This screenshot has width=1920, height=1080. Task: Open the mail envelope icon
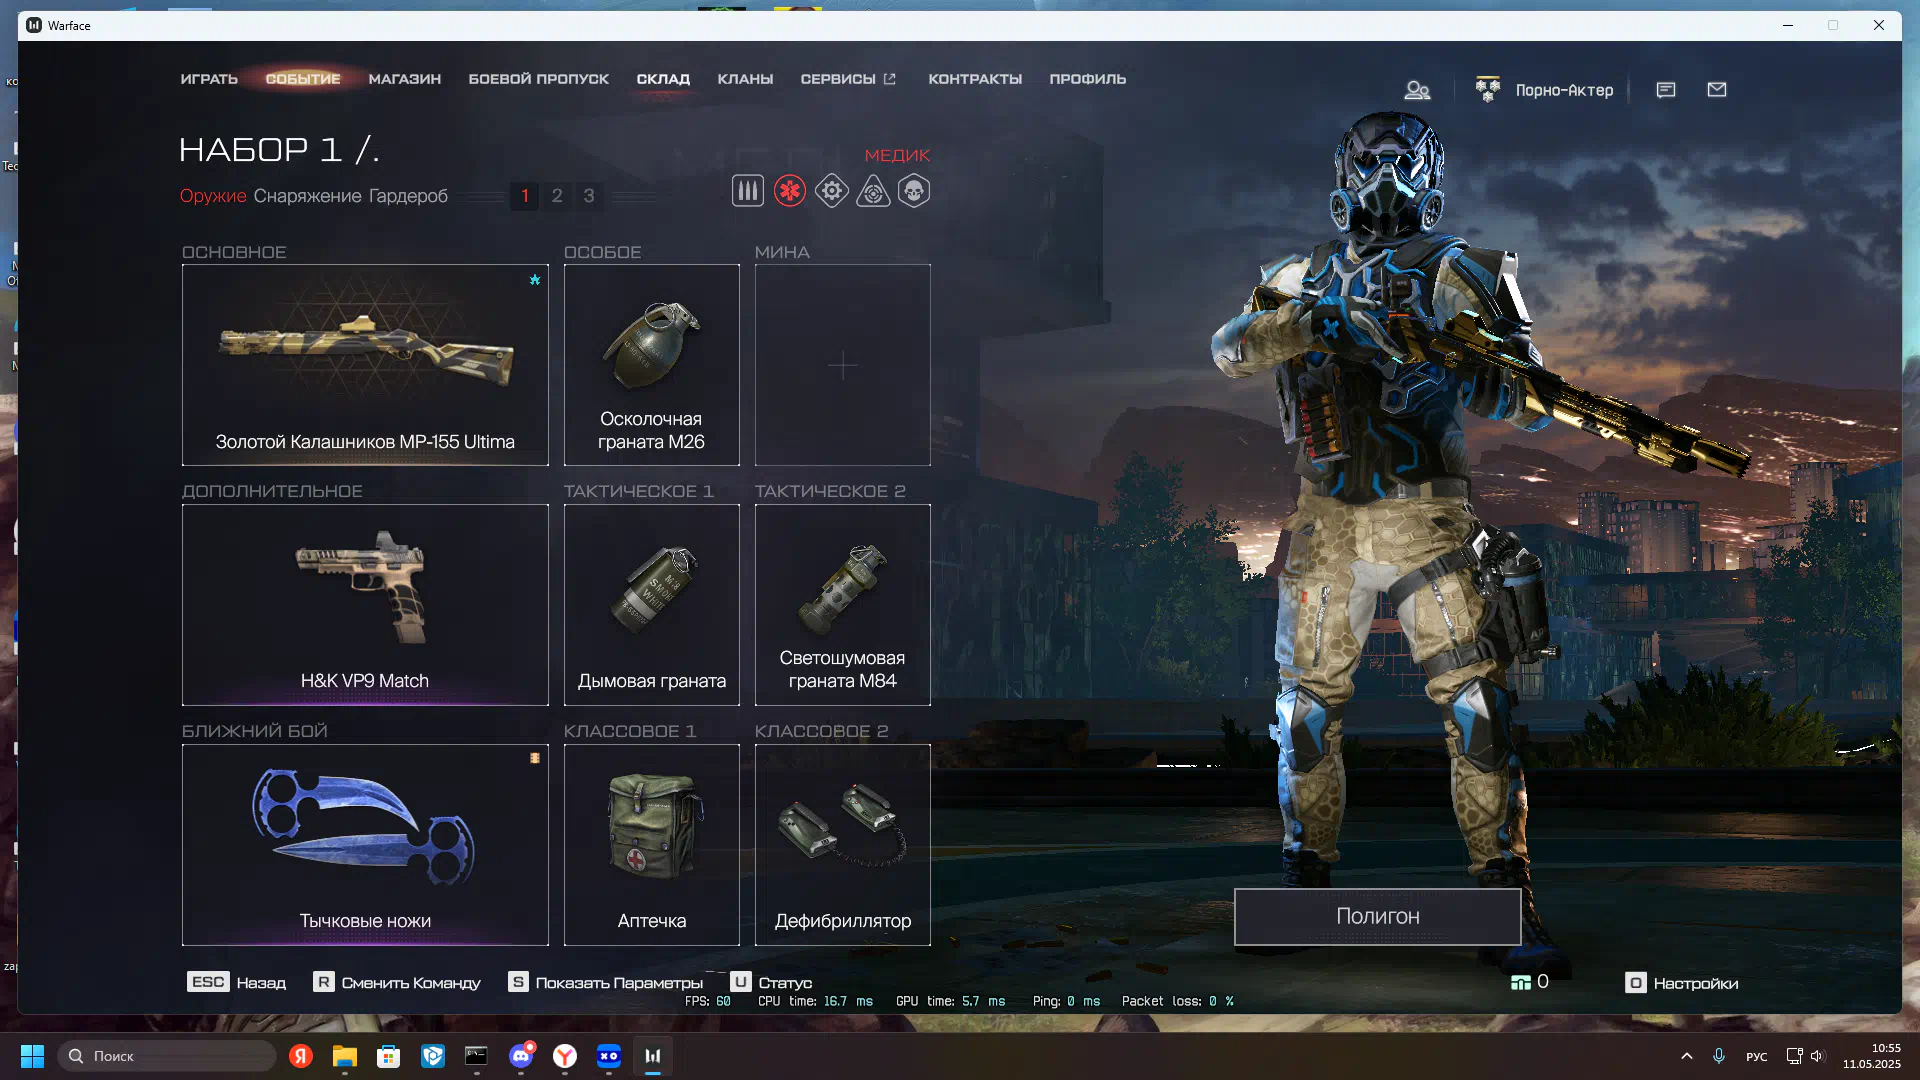tap(1717, 90)
